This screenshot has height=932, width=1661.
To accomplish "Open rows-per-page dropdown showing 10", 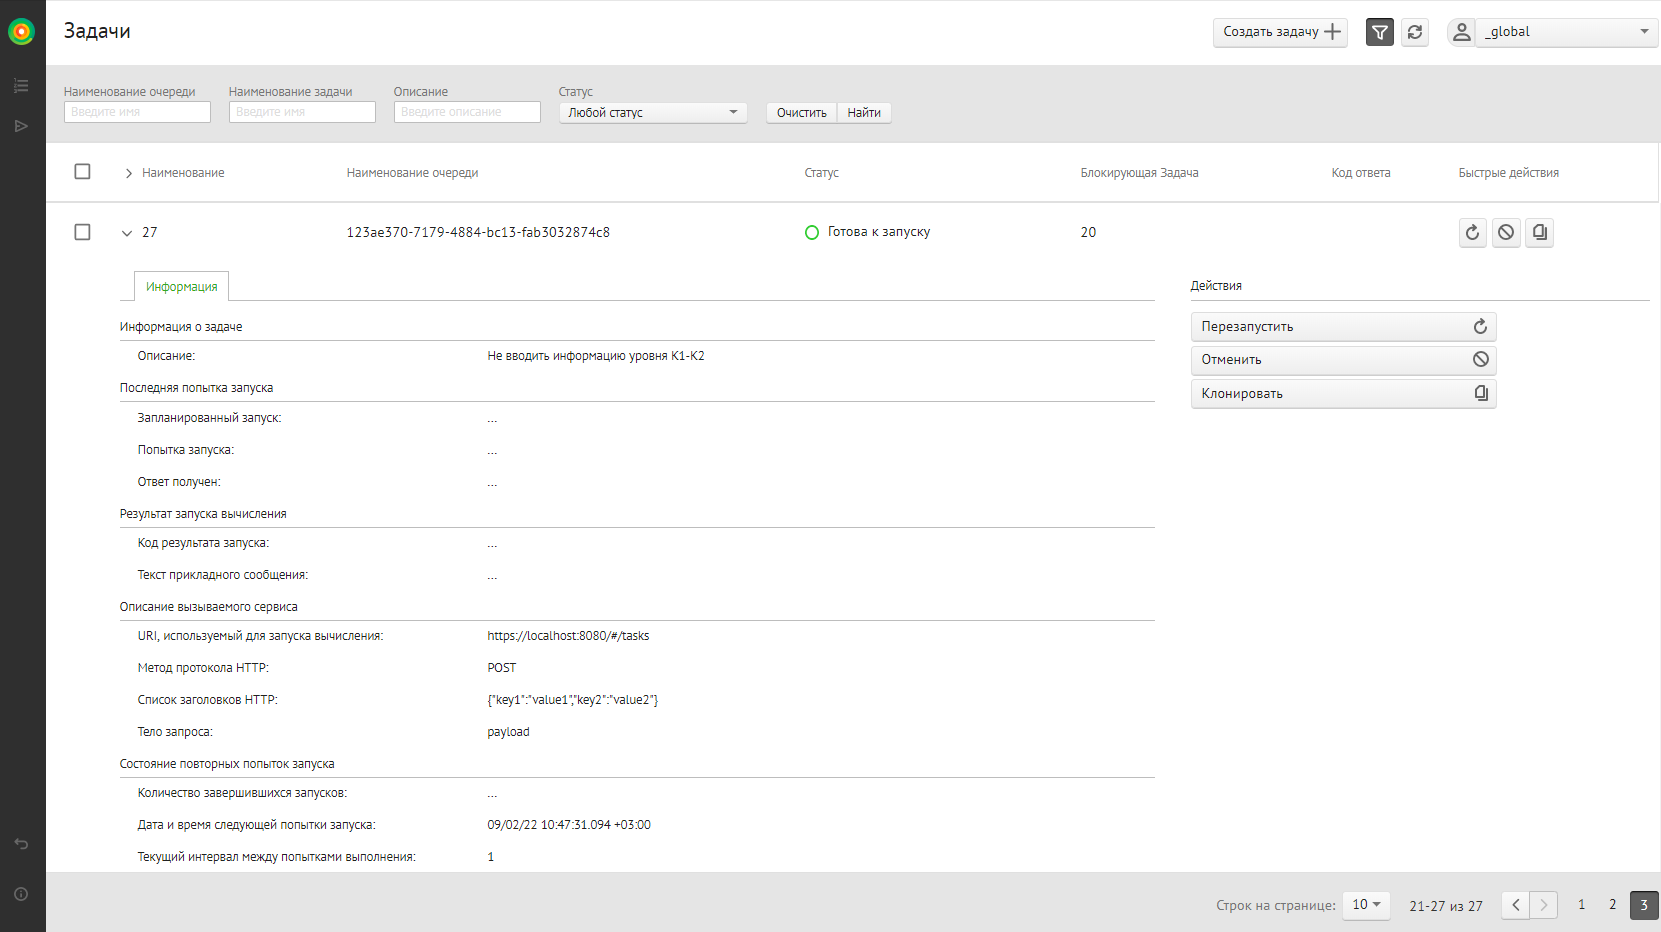I will [1366, 905].
